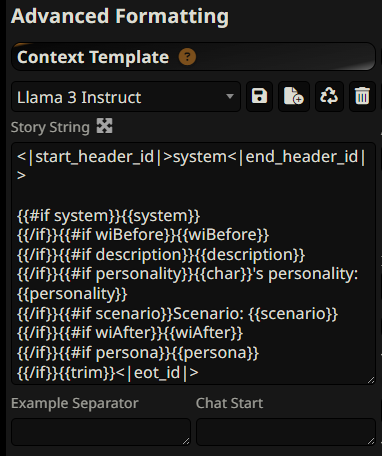This screenshot has width=382, height=456.
Task: Click inside the Chat Start input box
Action: [286, 432]
